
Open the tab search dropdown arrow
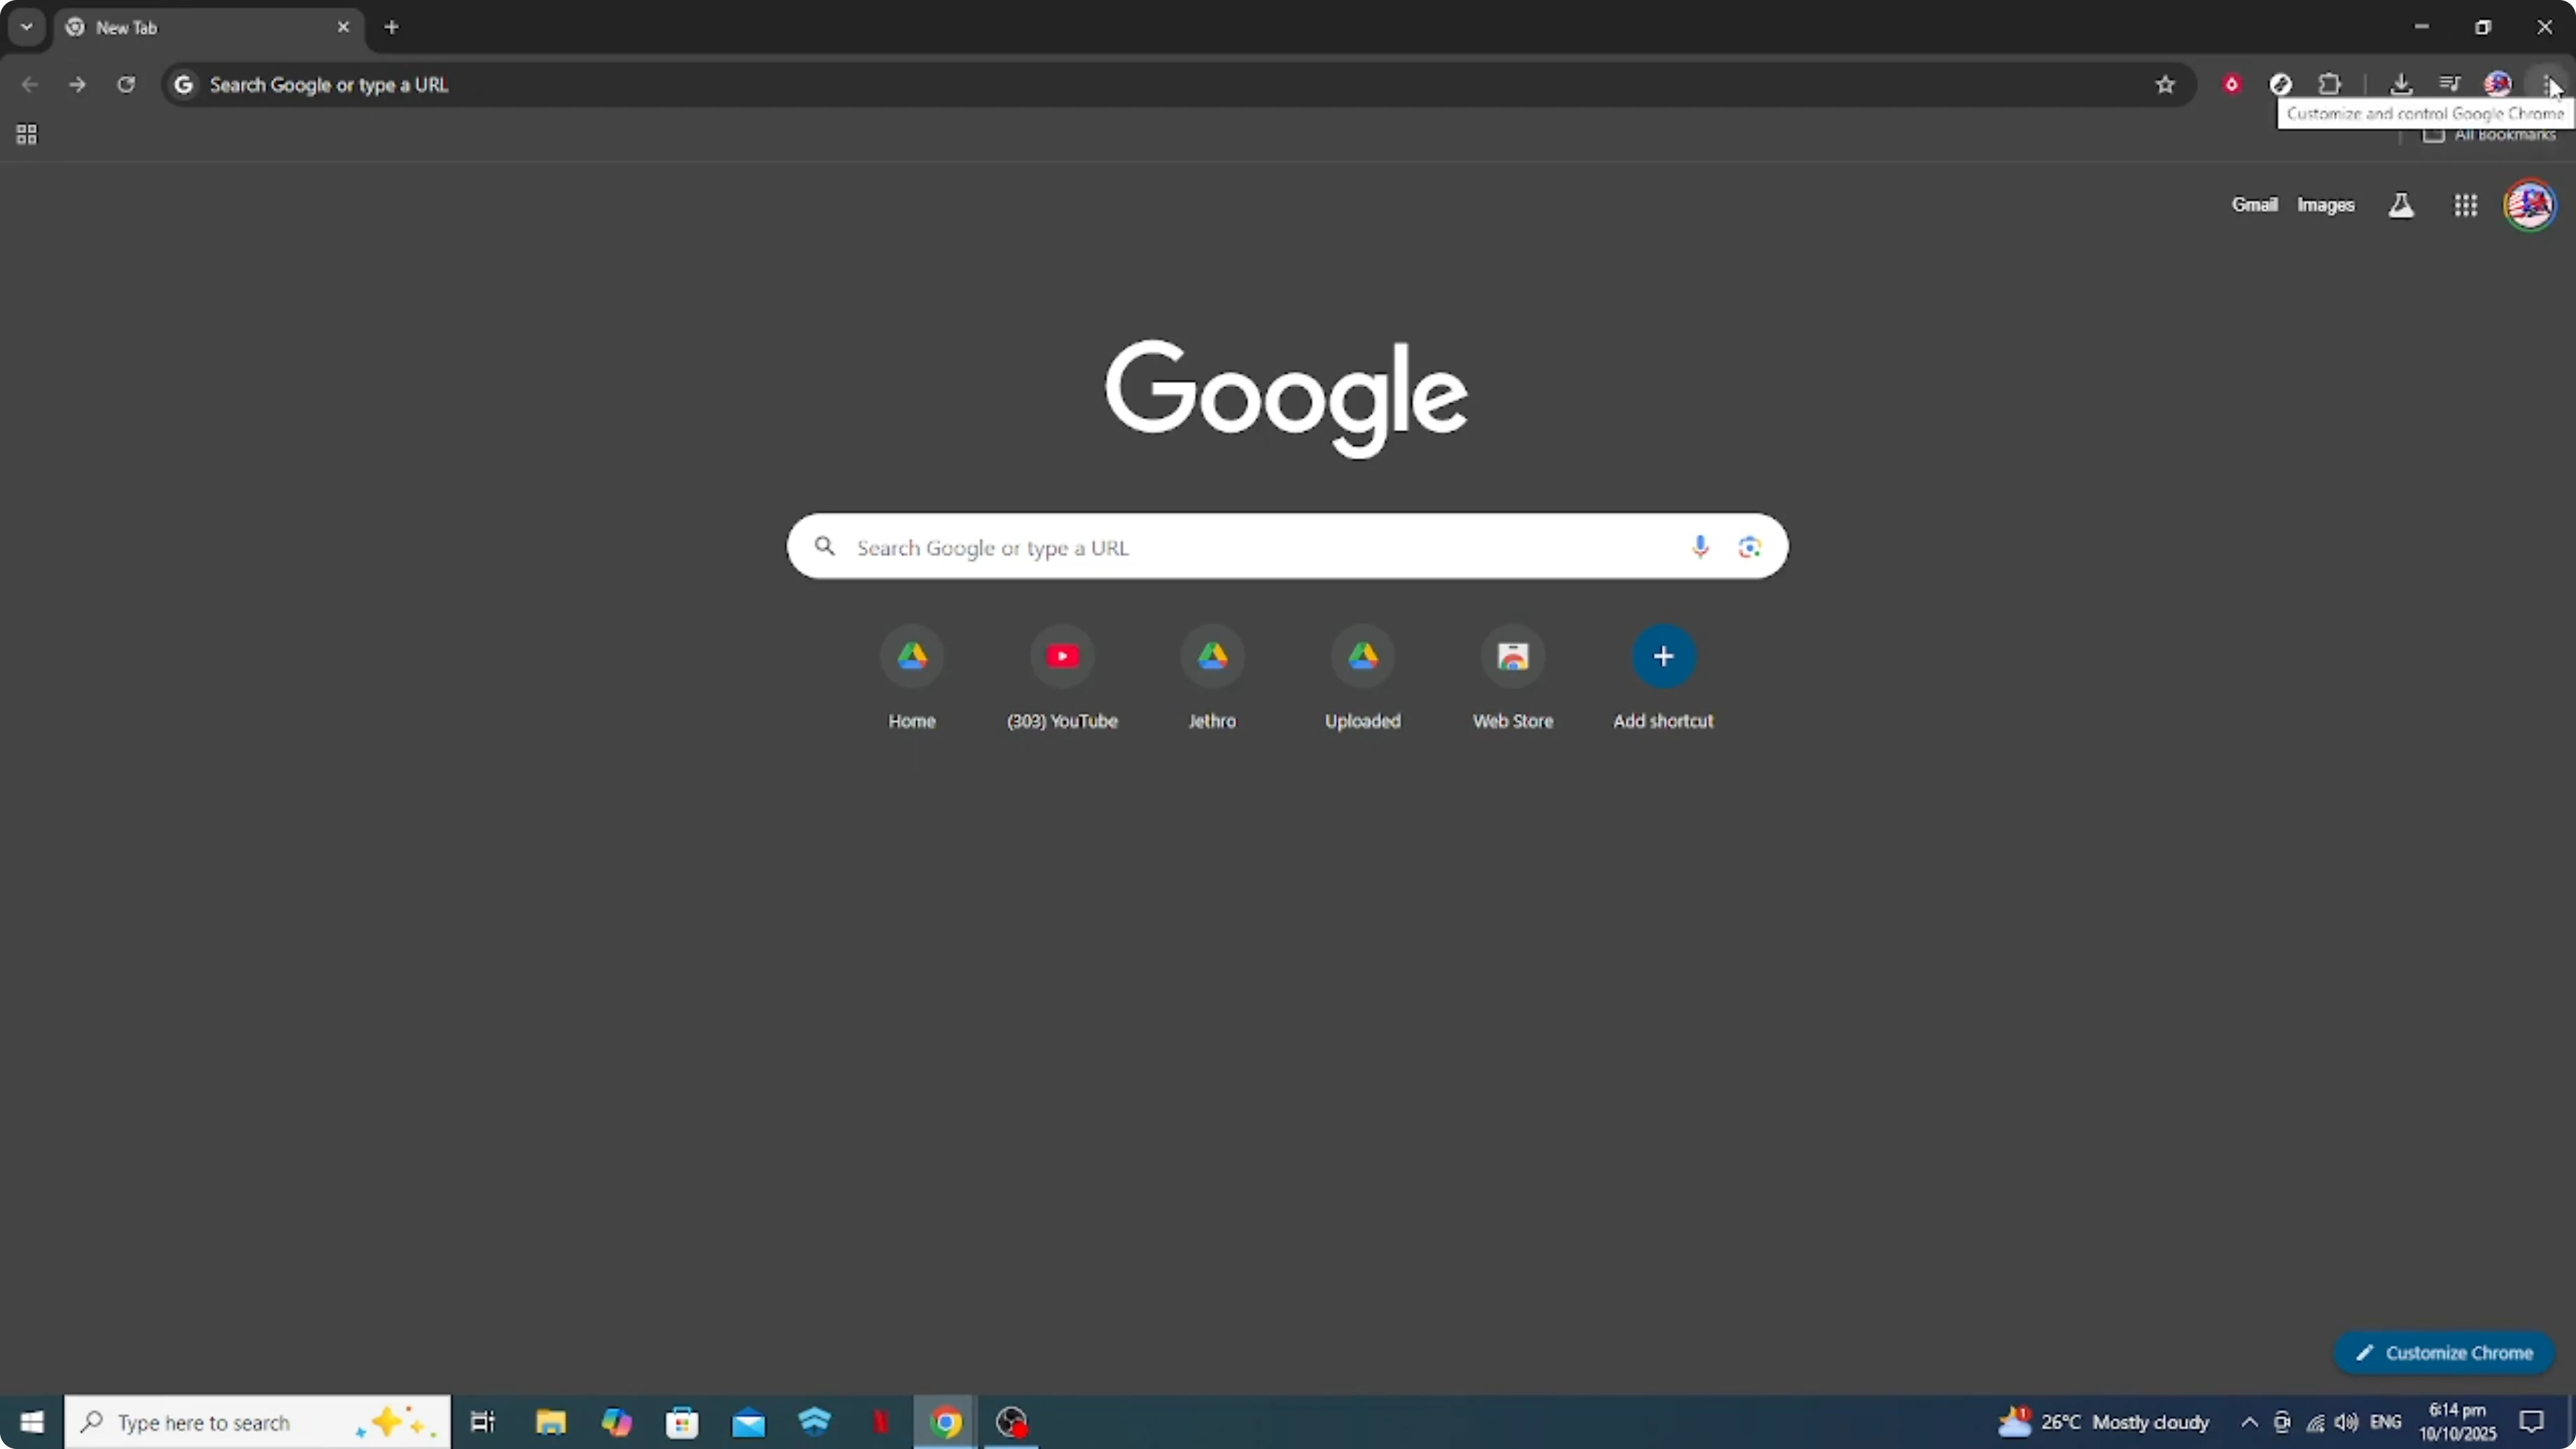pos(27,27)
